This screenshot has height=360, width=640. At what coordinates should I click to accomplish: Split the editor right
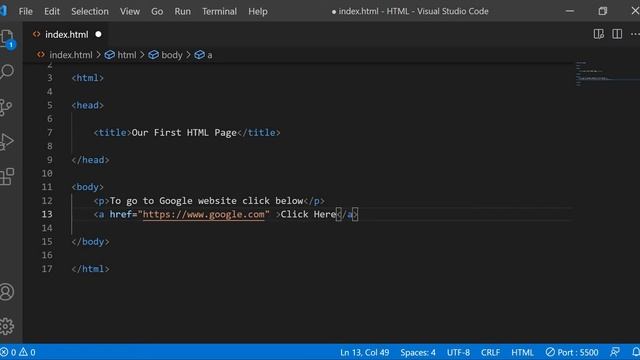[617, 34]
